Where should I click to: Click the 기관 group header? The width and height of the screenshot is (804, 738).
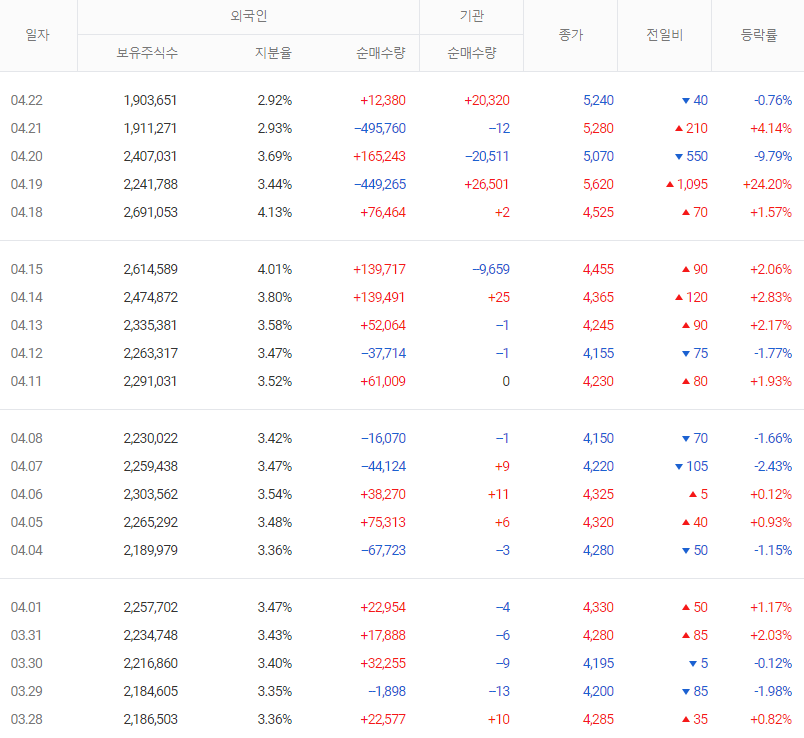tap(471, 16)
